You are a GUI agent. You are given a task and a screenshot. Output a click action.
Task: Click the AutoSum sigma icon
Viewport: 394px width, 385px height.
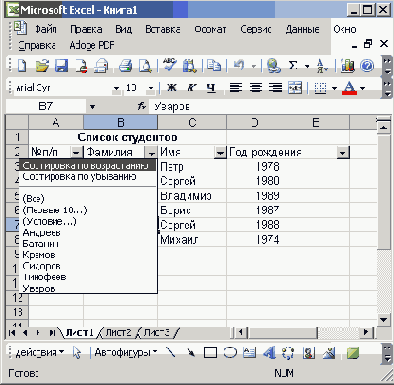pos(293,65)
